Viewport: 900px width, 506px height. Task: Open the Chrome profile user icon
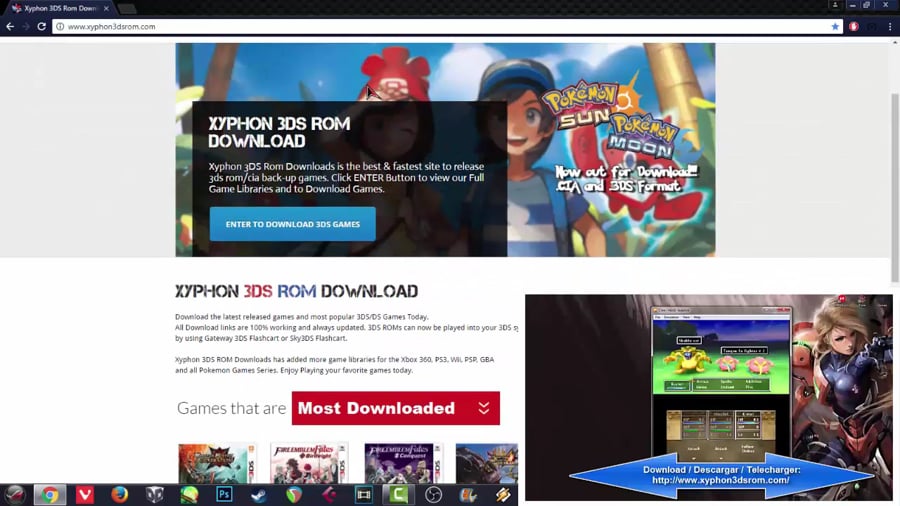pos(835,5)
